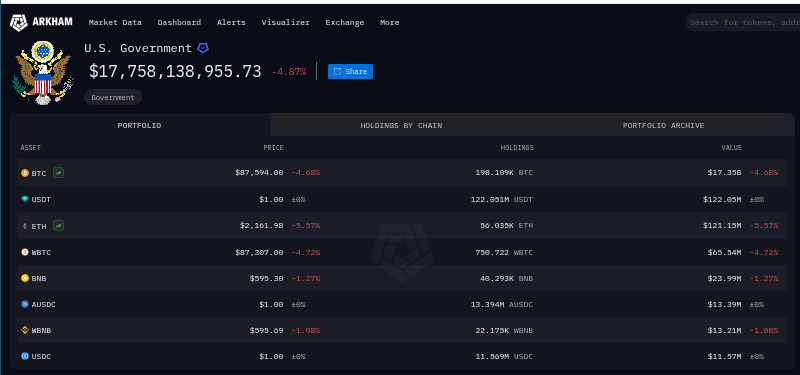
Task: Sort by the HOLDINGS column header
Action: (x=517, y=148)
